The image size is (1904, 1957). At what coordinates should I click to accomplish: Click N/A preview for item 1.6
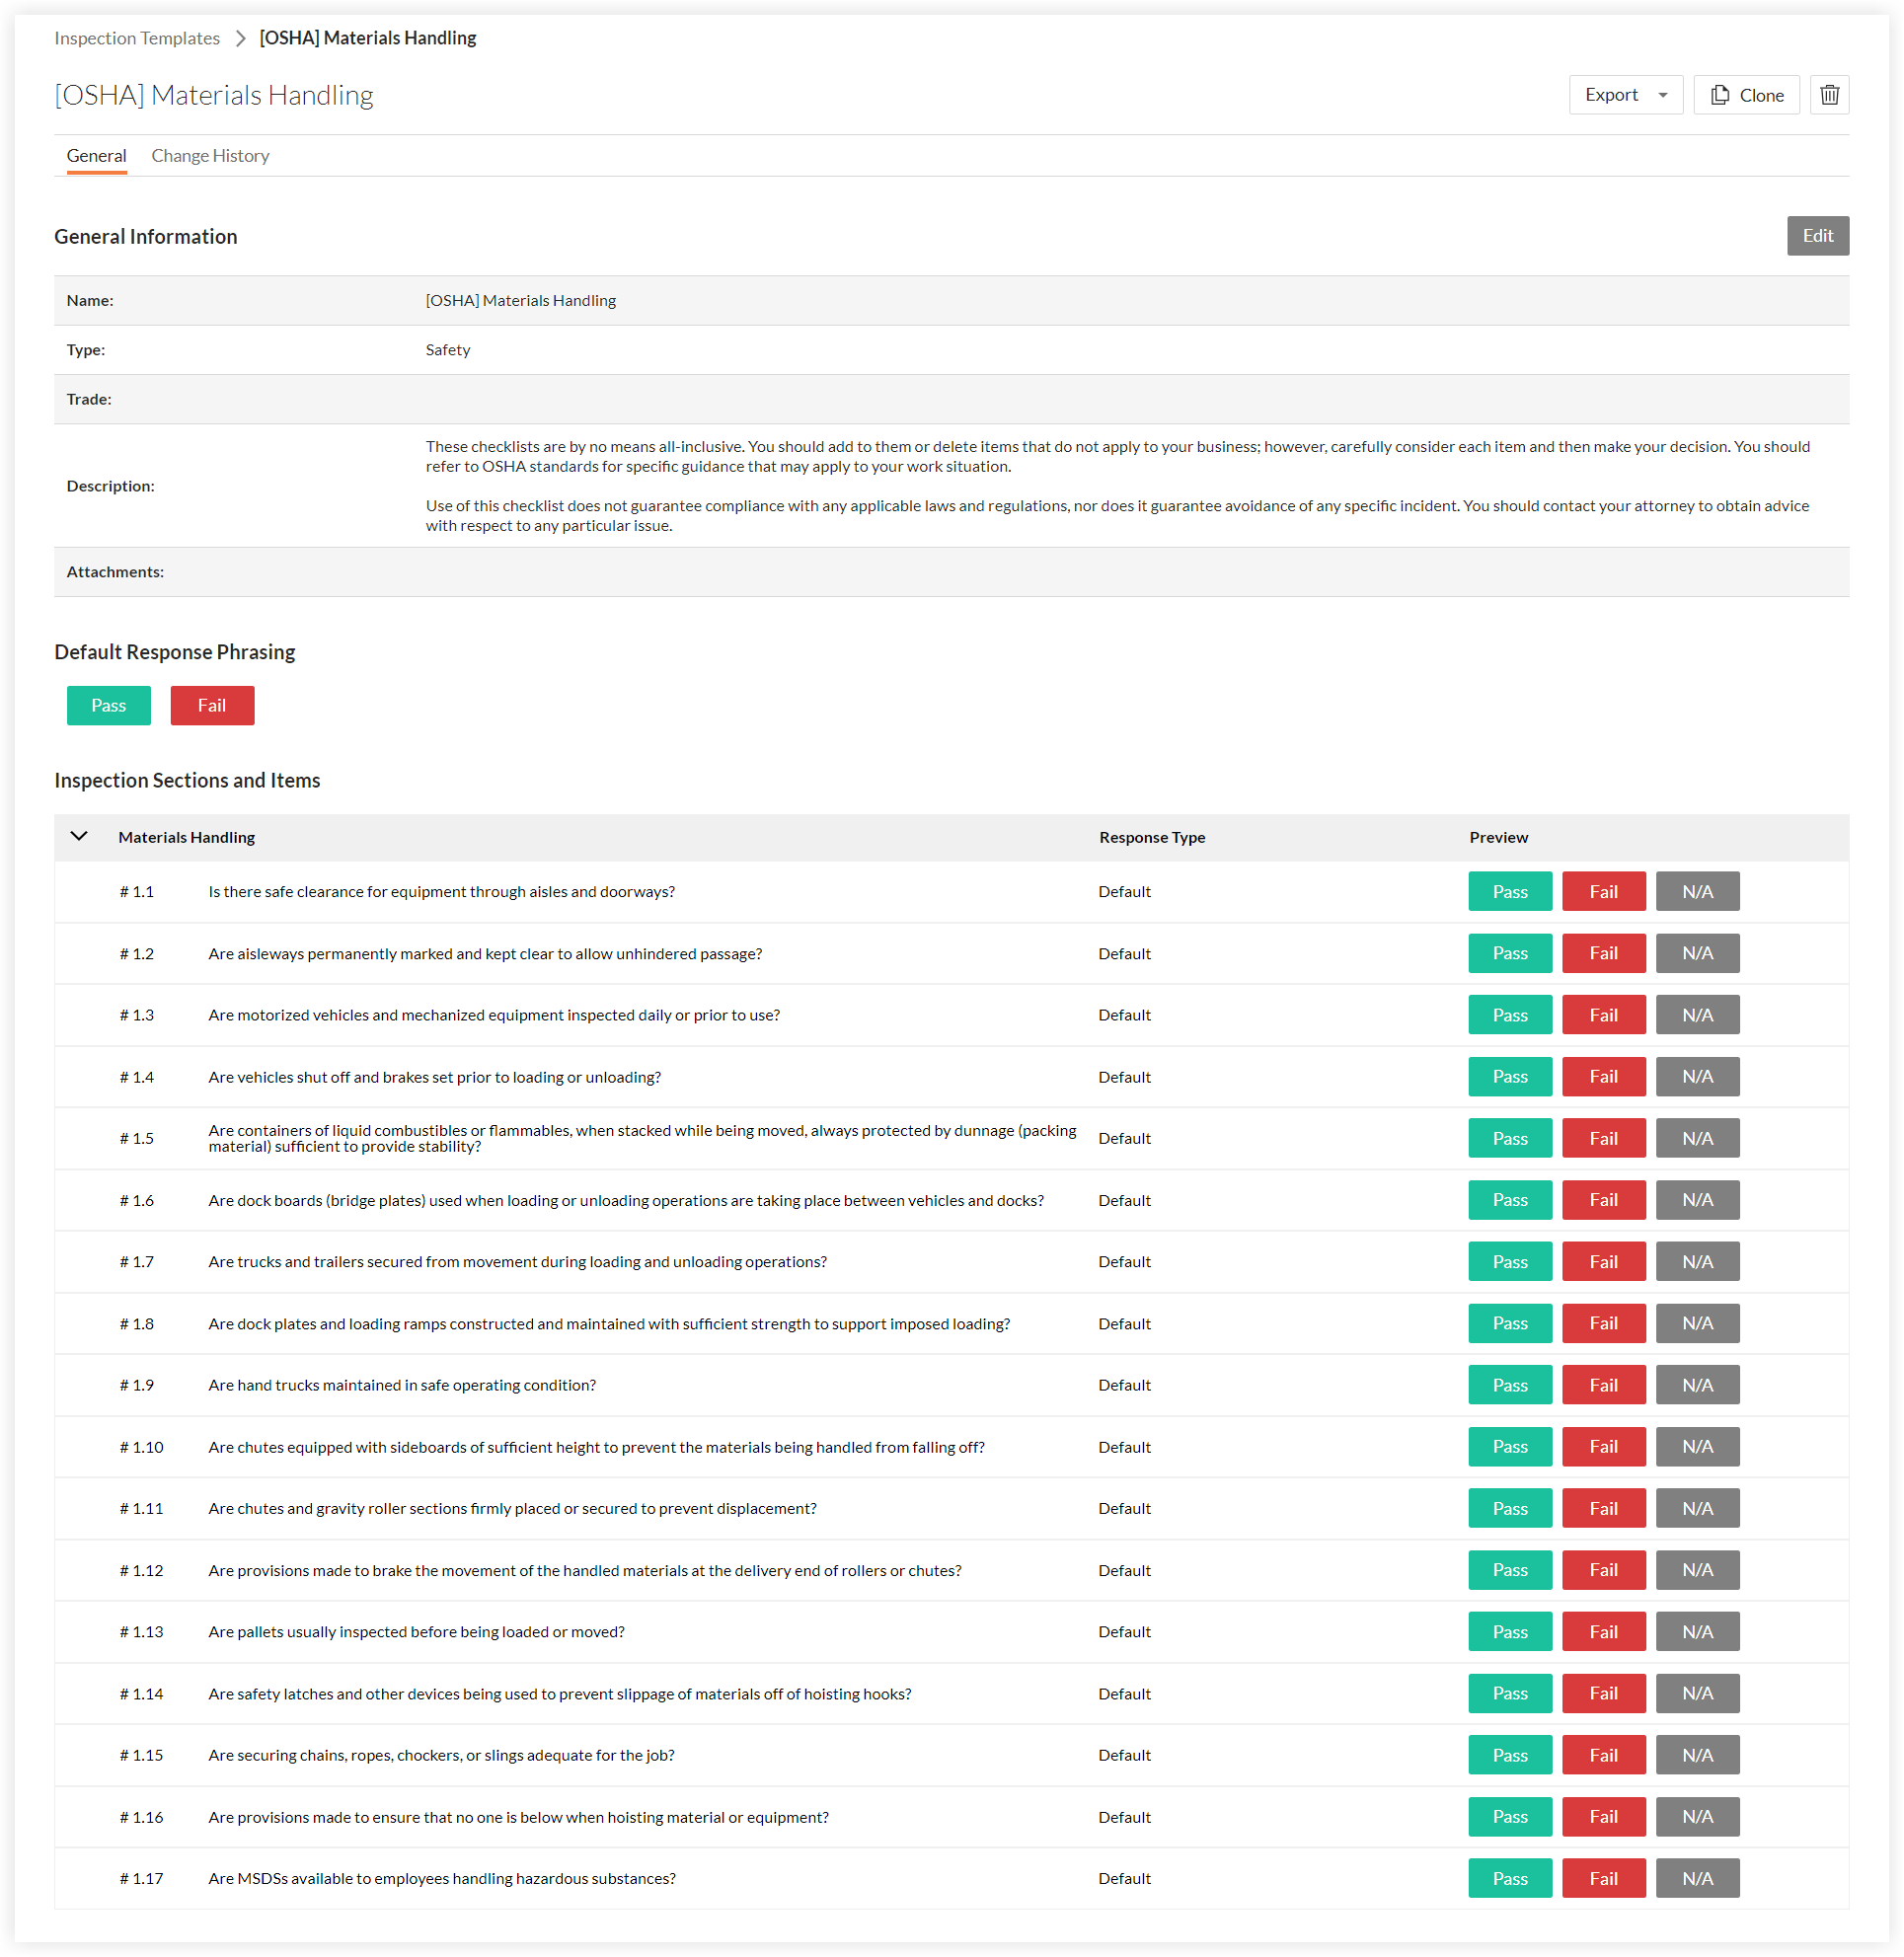pyautogui.click(x=1697, y=1200)
